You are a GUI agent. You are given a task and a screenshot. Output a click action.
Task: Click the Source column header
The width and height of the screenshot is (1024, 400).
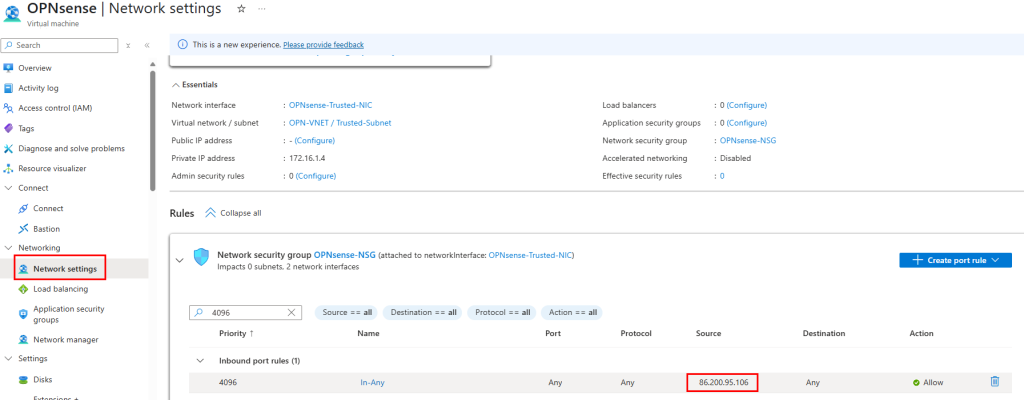click(709, 333)
